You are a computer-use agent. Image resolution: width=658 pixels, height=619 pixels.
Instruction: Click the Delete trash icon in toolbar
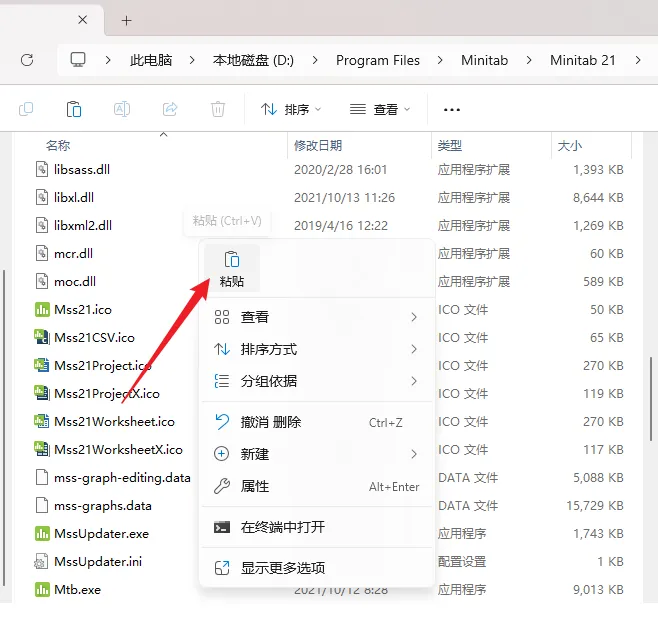pyautogui.click(x=218, y=109)
